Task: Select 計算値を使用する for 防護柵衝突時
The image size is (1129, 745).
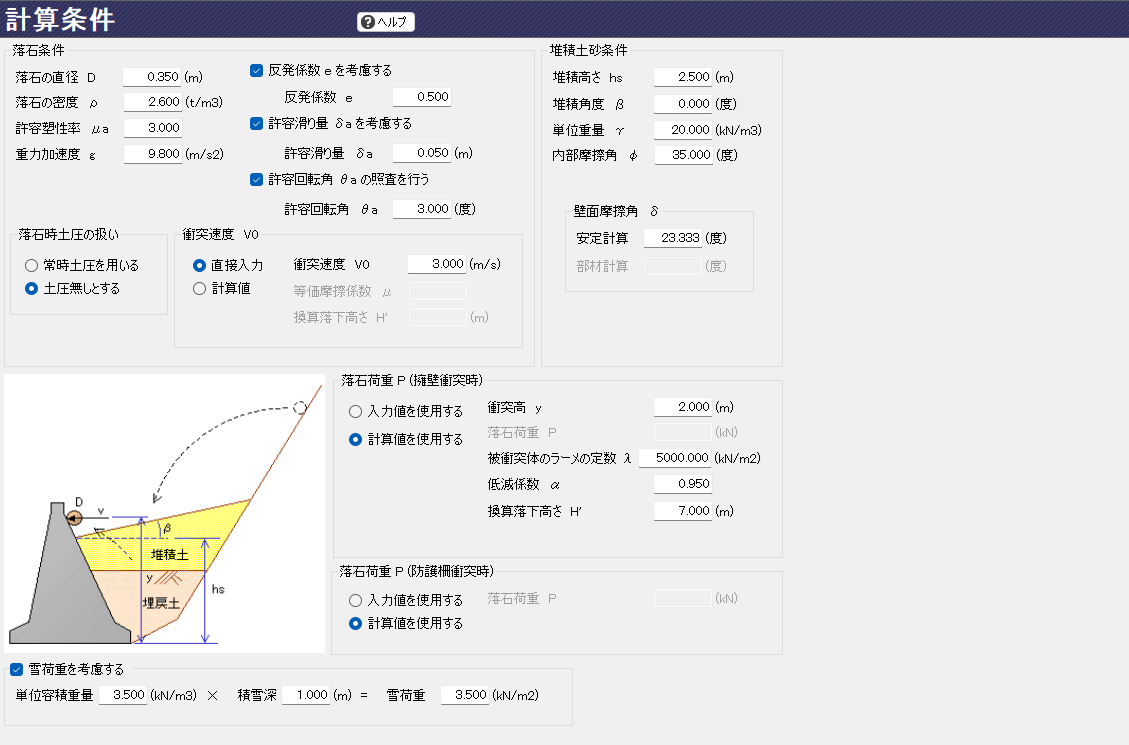Action: [x=356, y=623]
